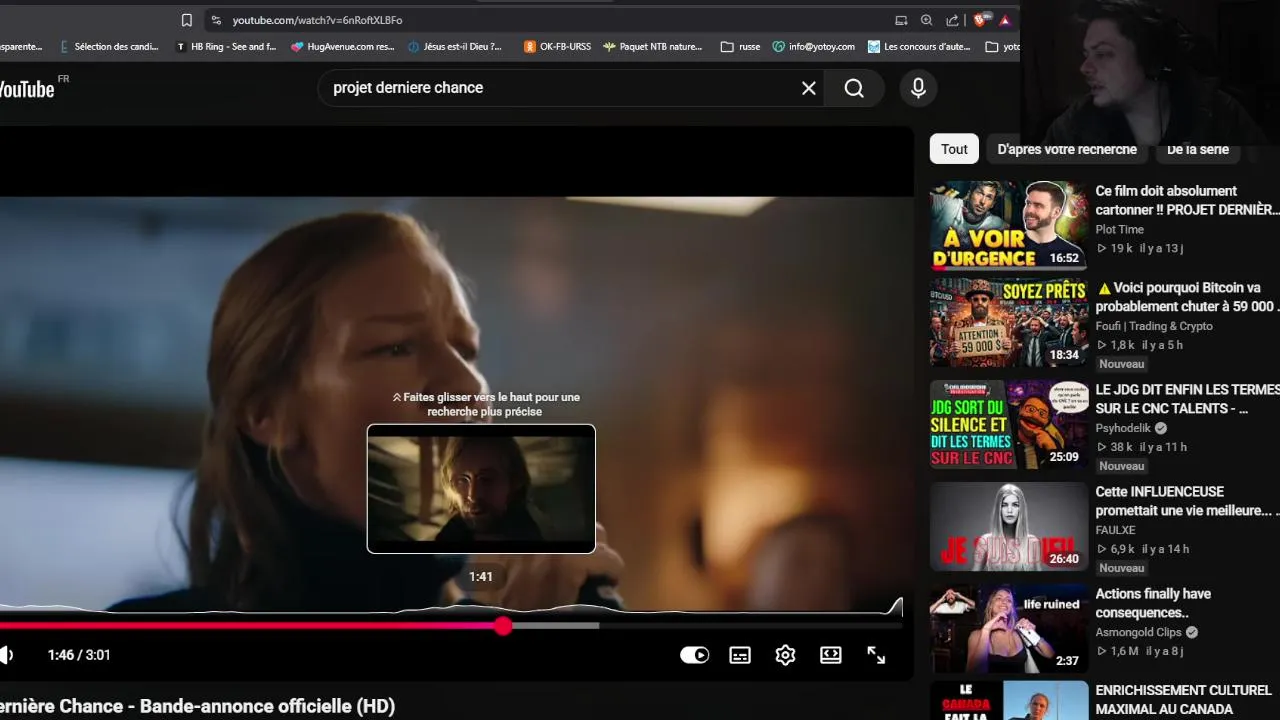Click the '1:46 / 3:01' time display

[x=79, y=655]
